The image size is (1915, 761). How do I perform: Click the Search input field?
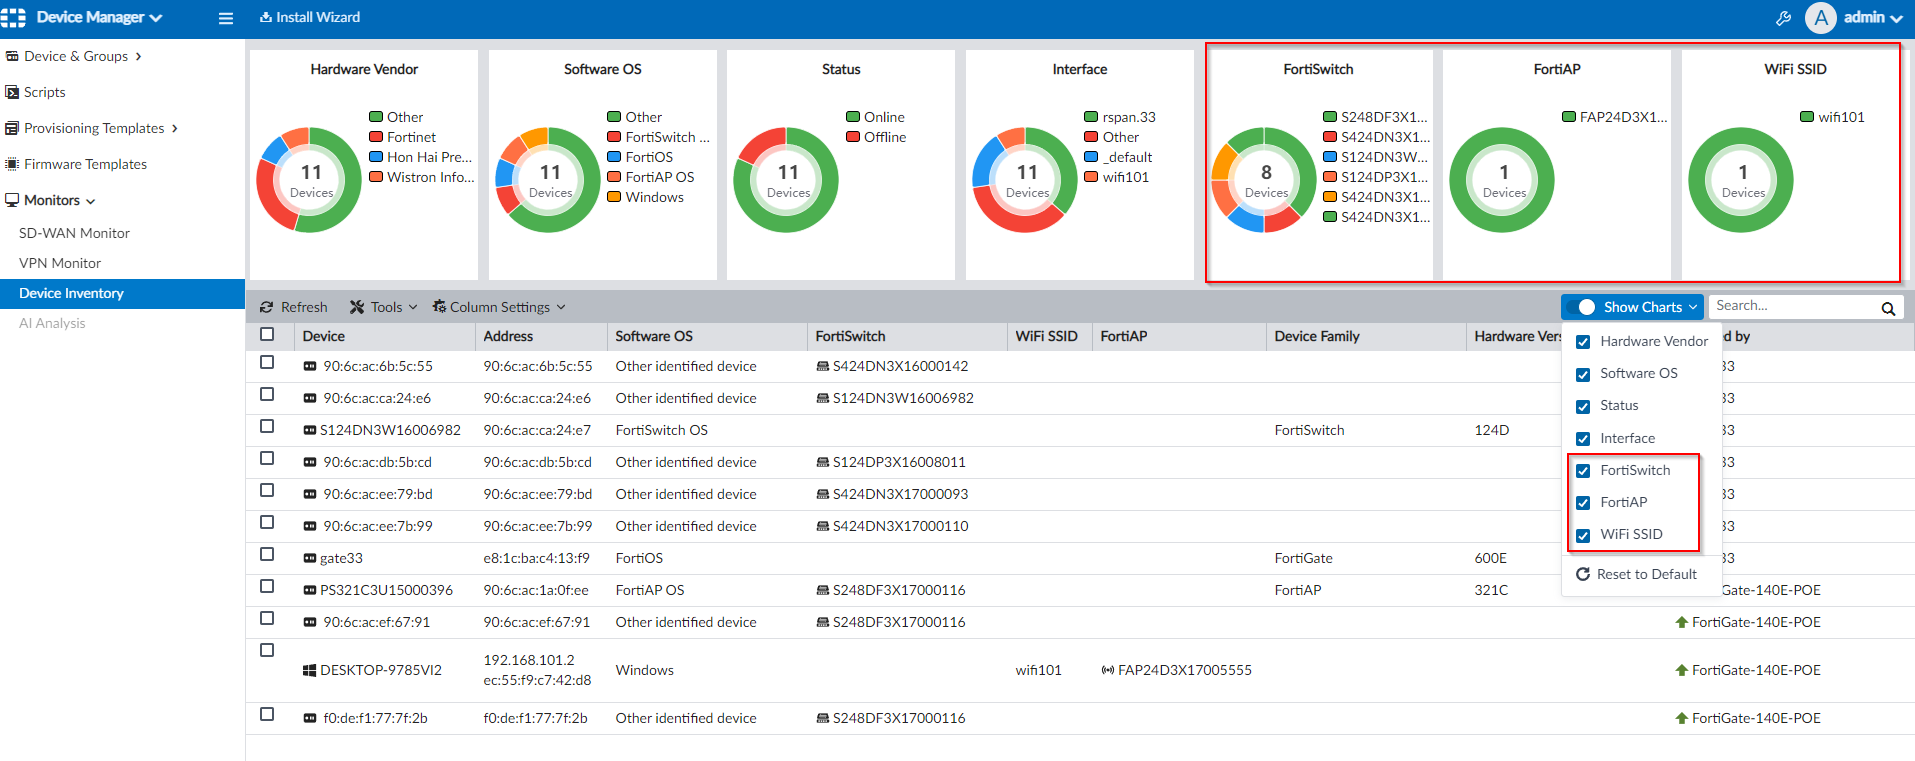tap(1791, 307)
